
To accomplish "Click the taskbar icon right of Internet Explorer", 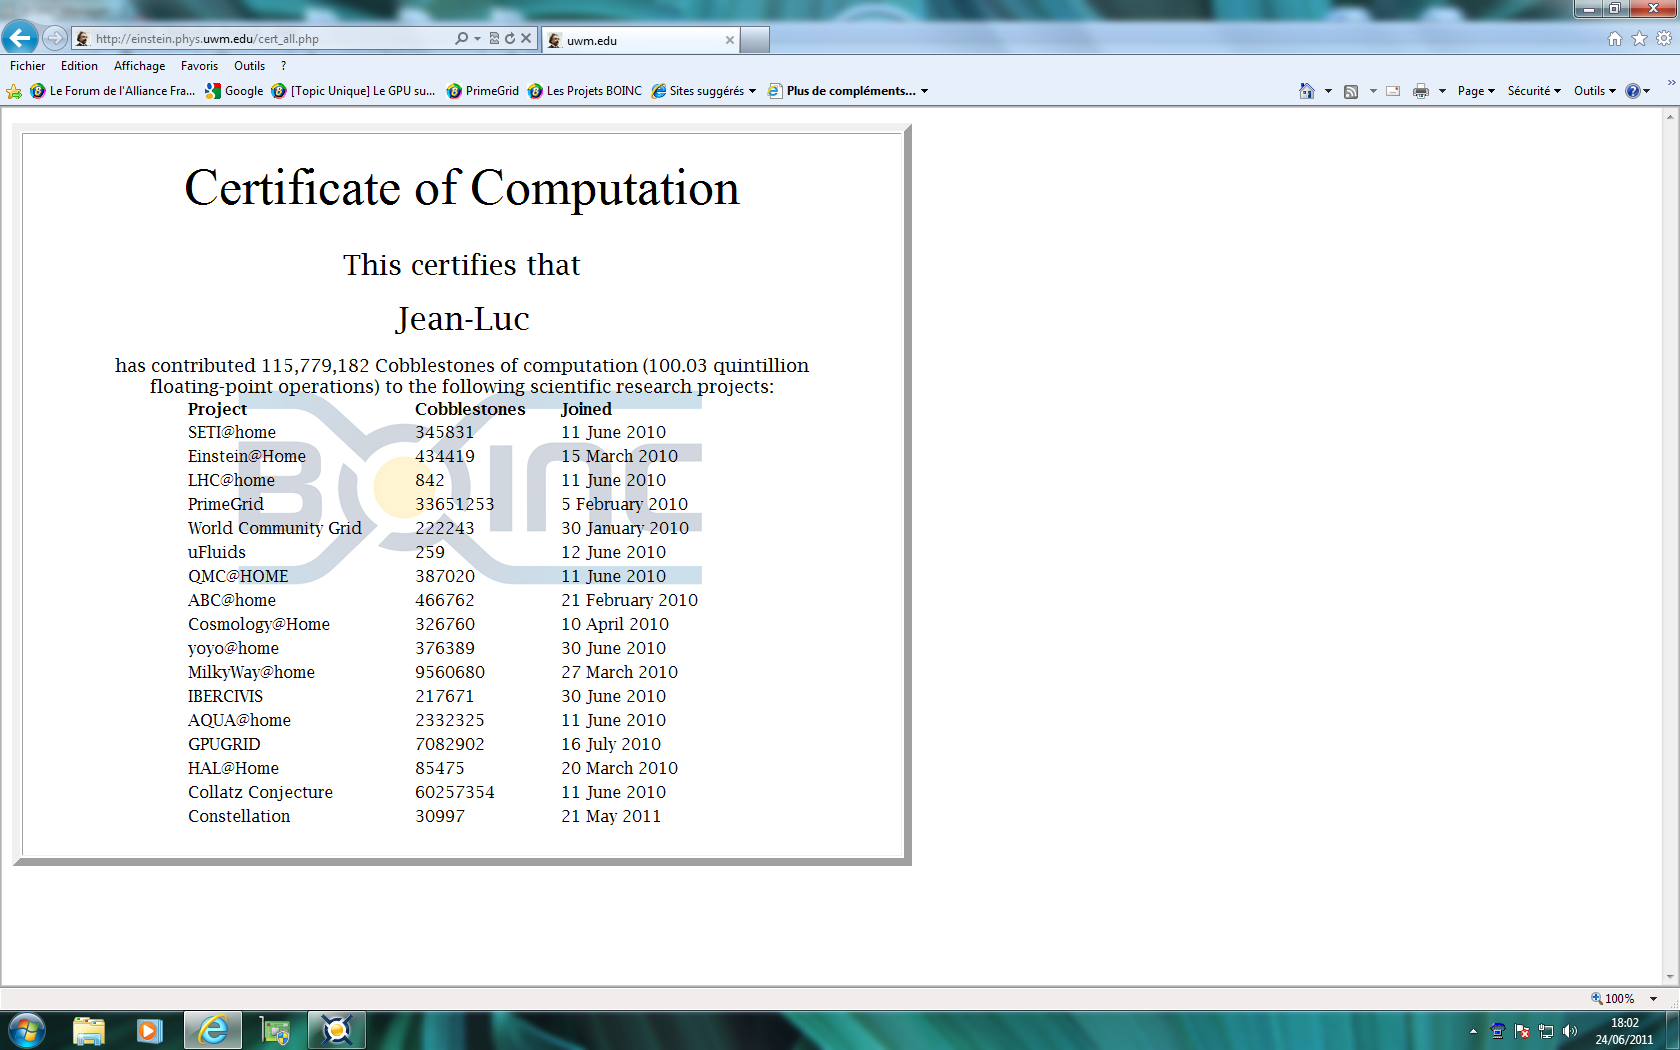I will pos(275,1030).
